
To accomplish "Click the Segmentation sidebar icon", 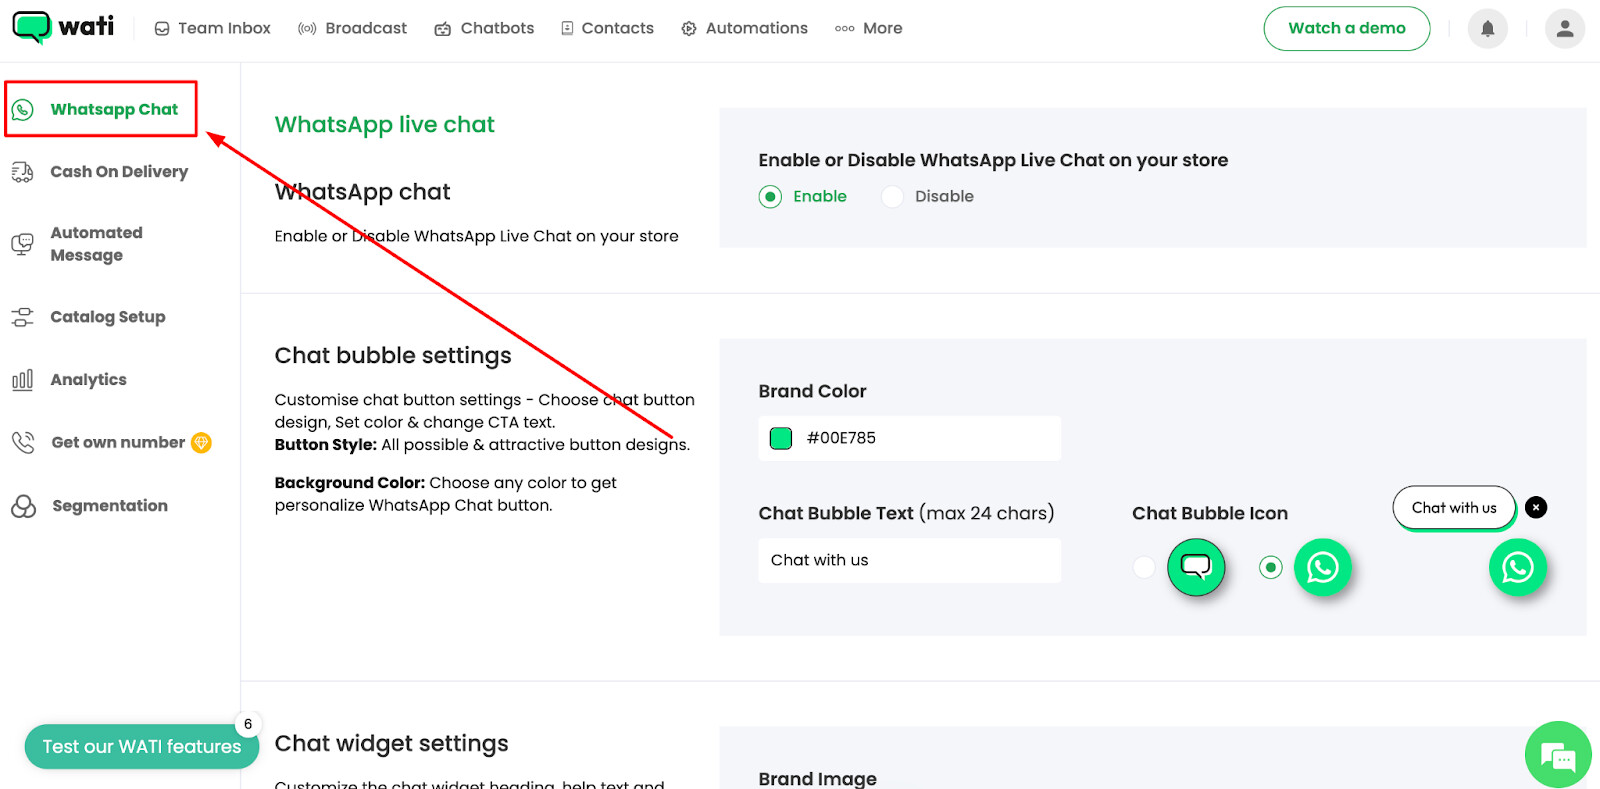I will (23, 506).
